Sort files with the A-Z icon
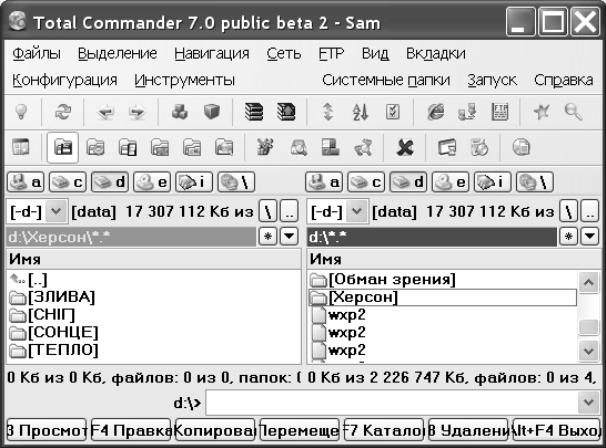The height and width of the screenshot is (448, 606). click(360, 112)
